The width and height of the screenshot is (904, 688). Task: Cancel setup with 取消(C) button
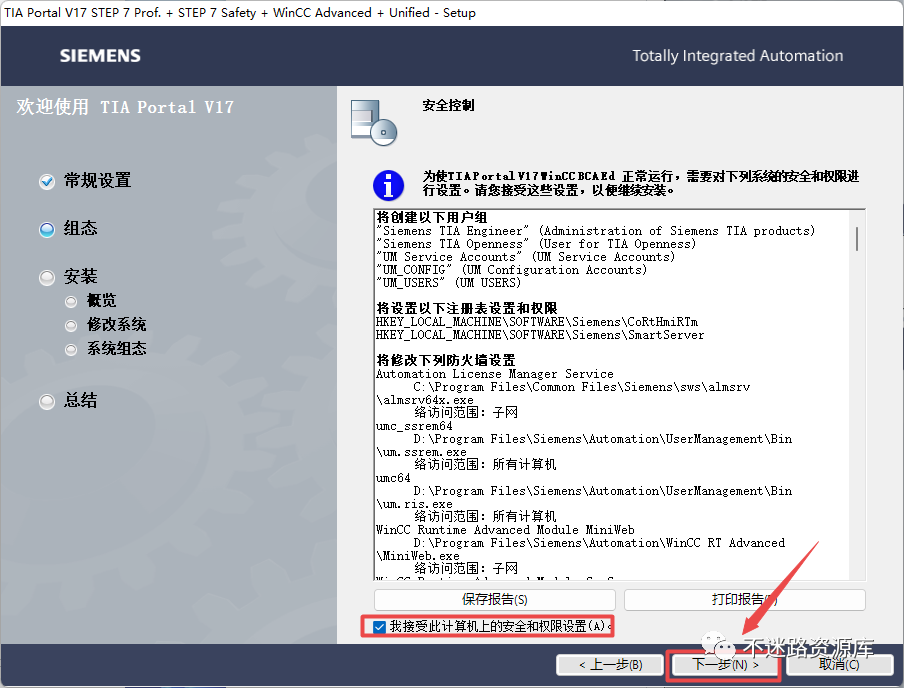click(839, 665)
